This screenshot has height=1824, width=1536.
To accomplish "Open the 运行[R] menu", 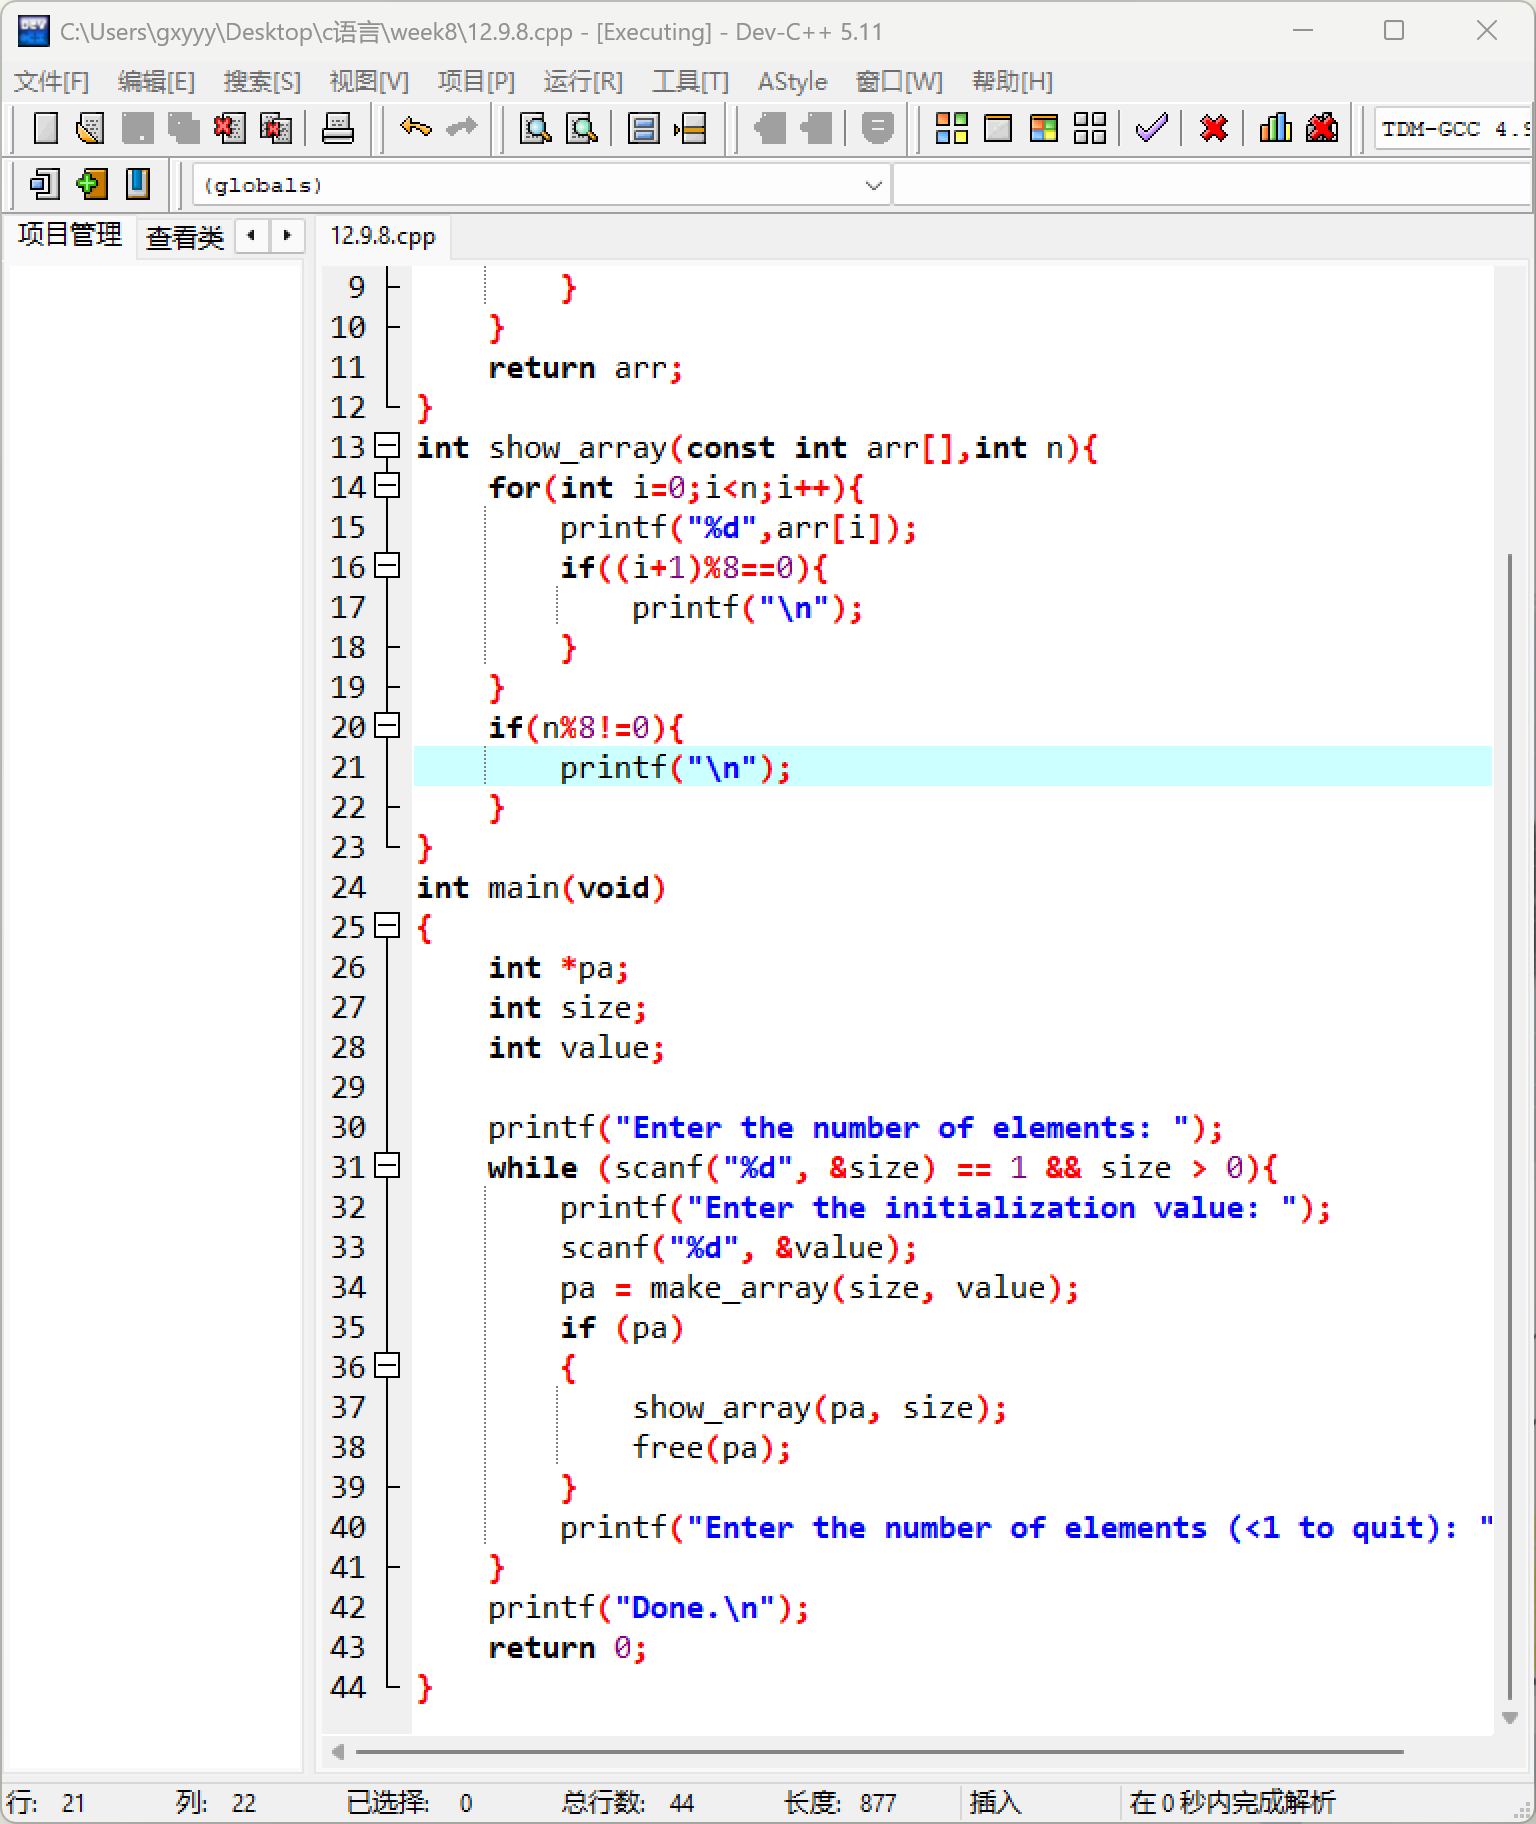I will [x=583, y=81].
